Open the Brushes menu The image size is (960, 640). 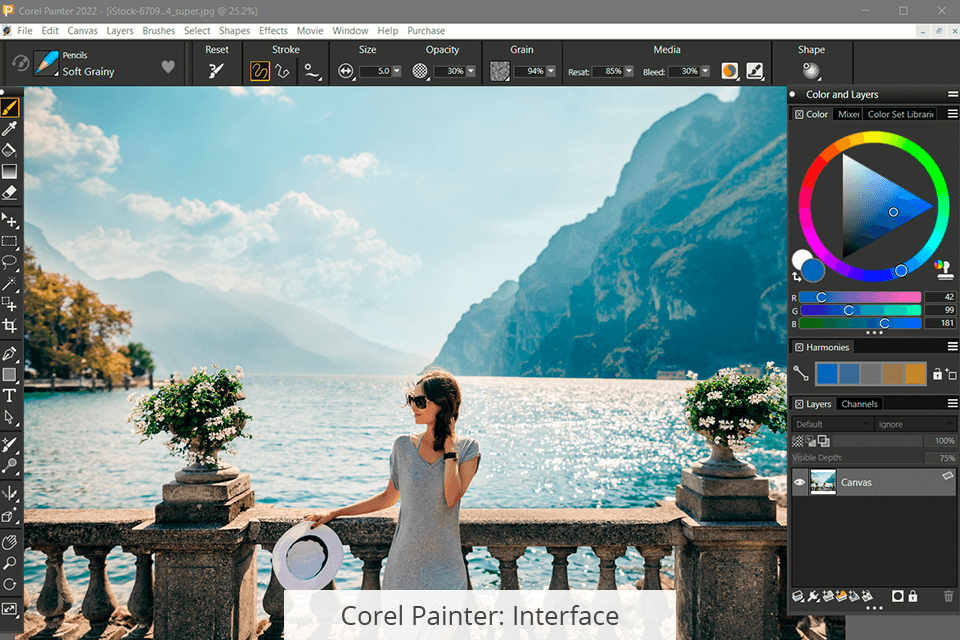pos(159,31)
